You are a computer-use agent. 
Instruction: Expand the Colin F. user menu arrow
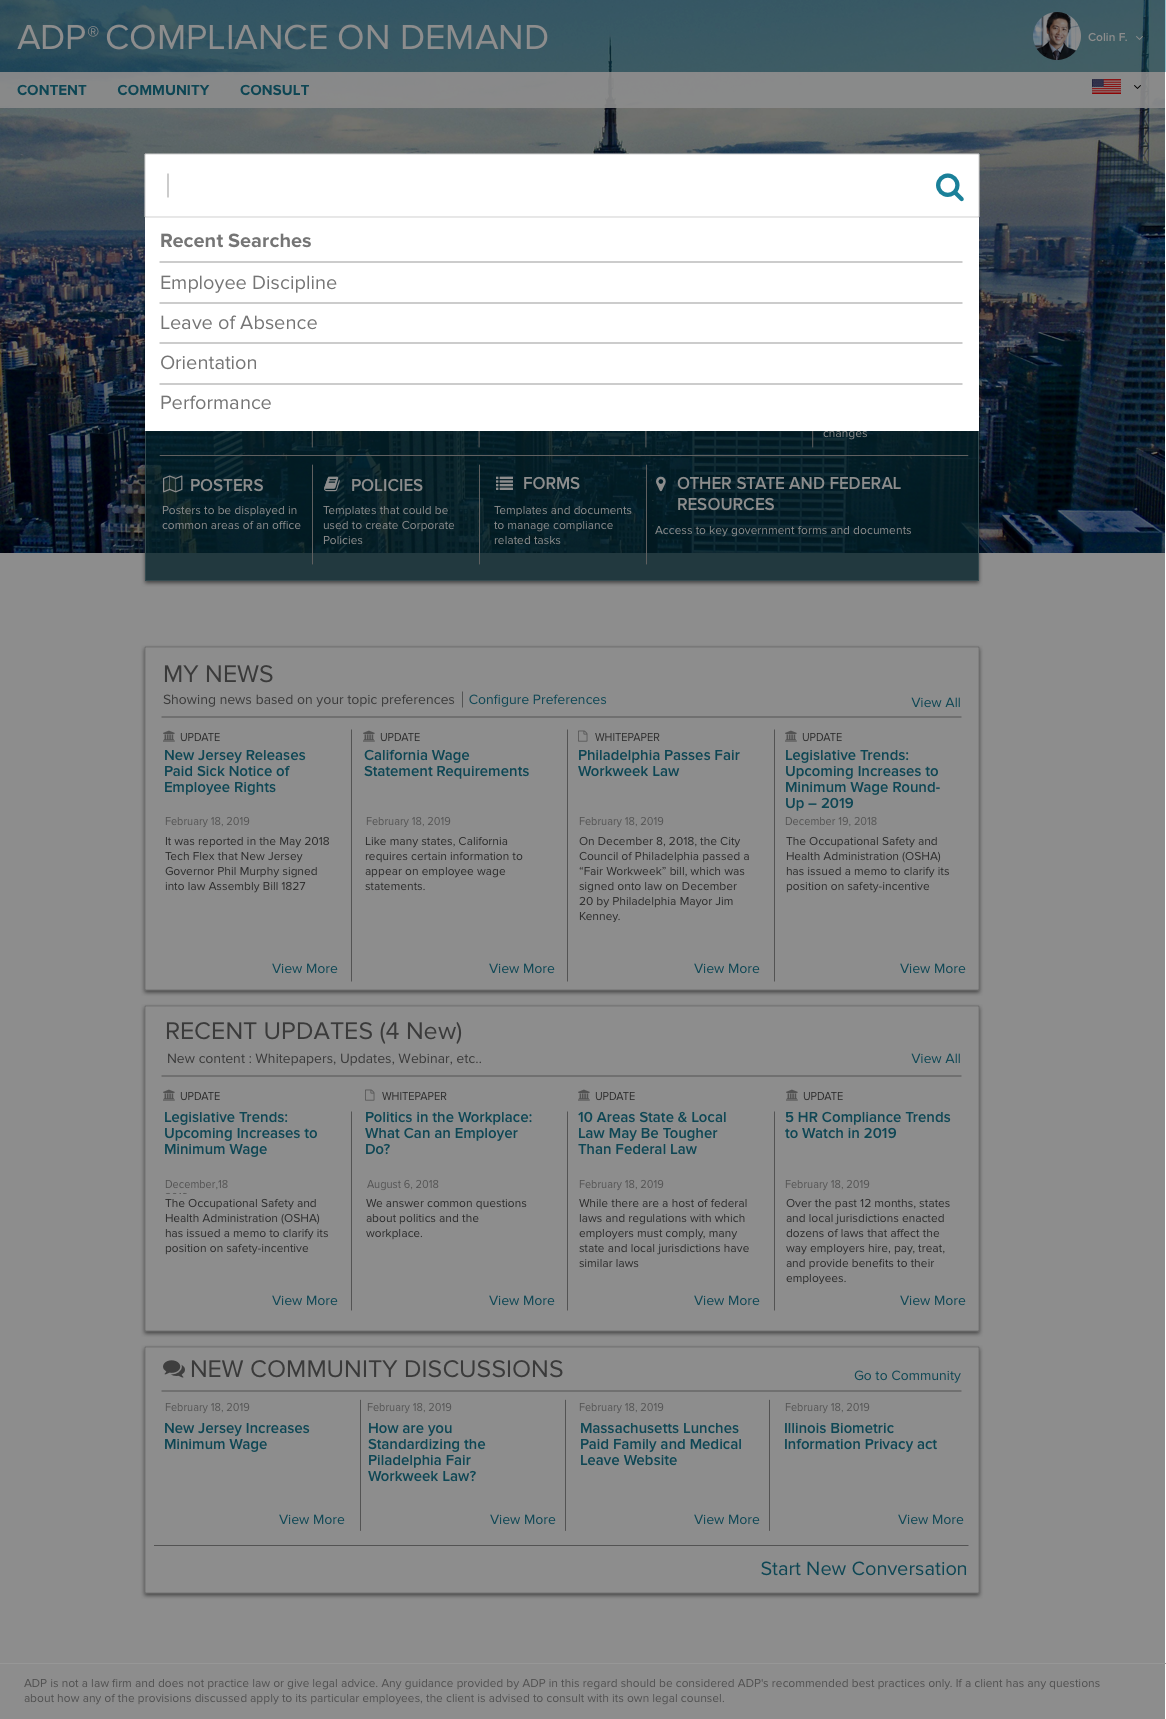click(1139, 37)
